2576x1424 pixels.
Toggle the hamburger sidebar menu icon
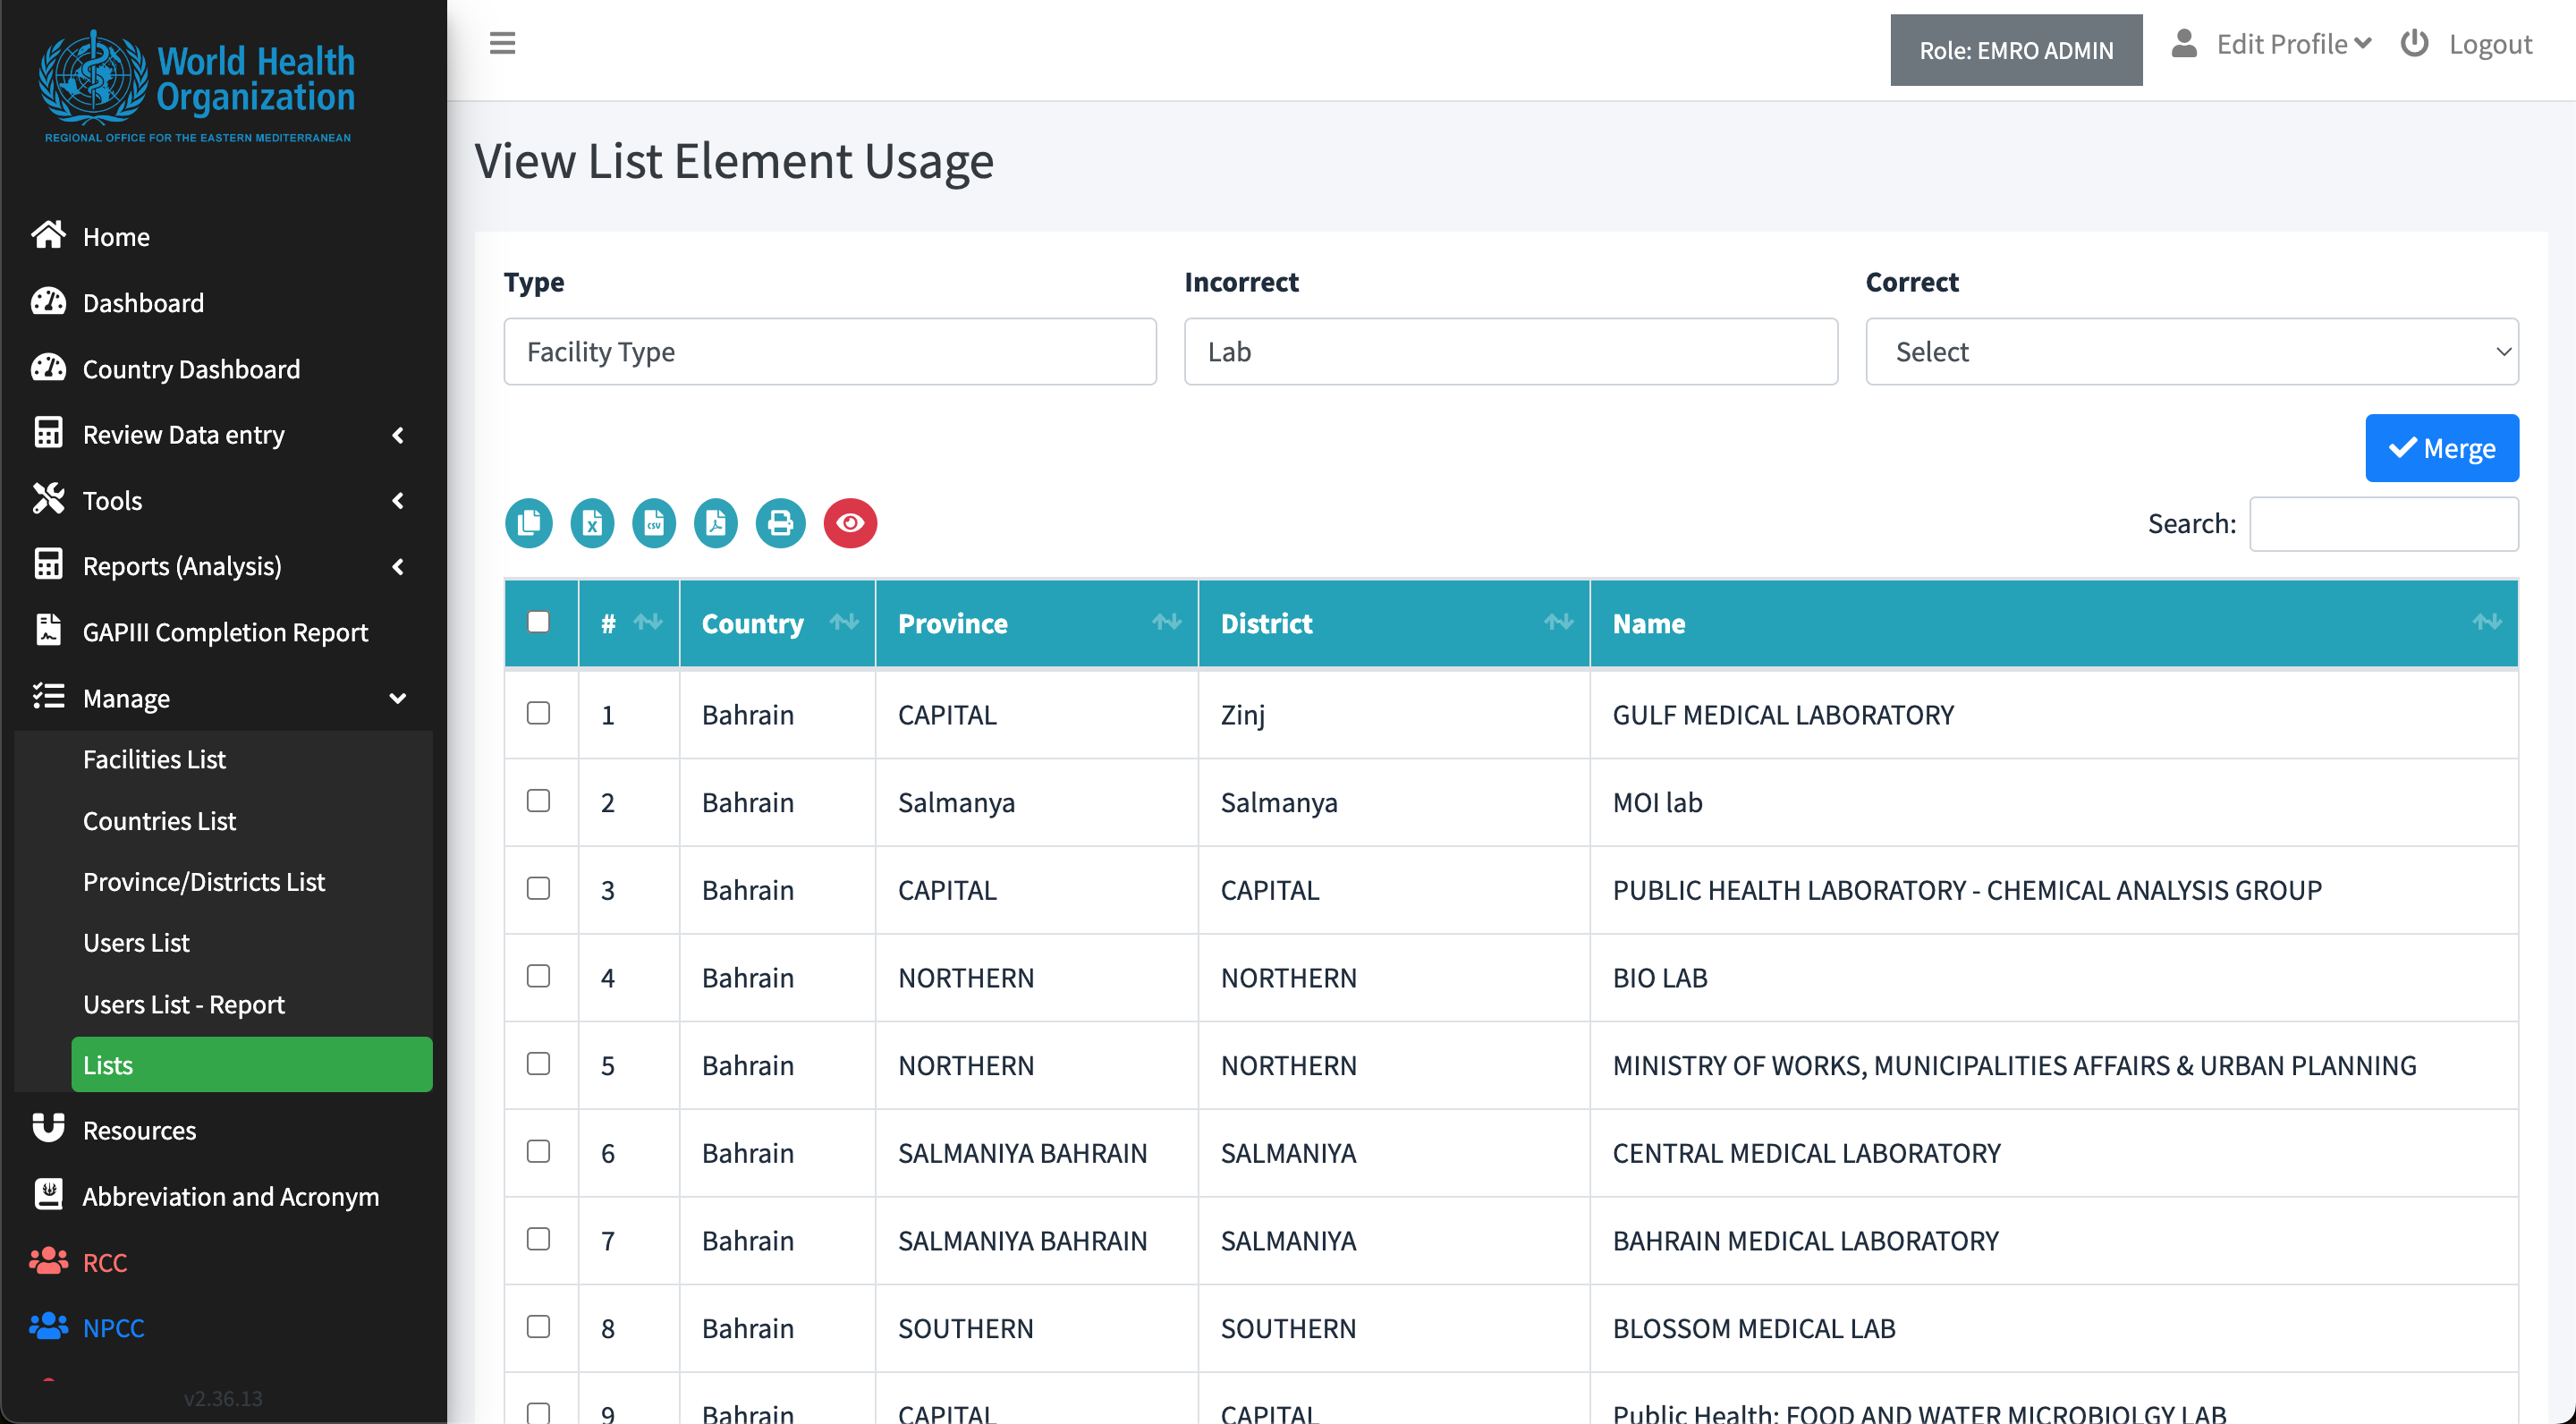coord(502,44)
